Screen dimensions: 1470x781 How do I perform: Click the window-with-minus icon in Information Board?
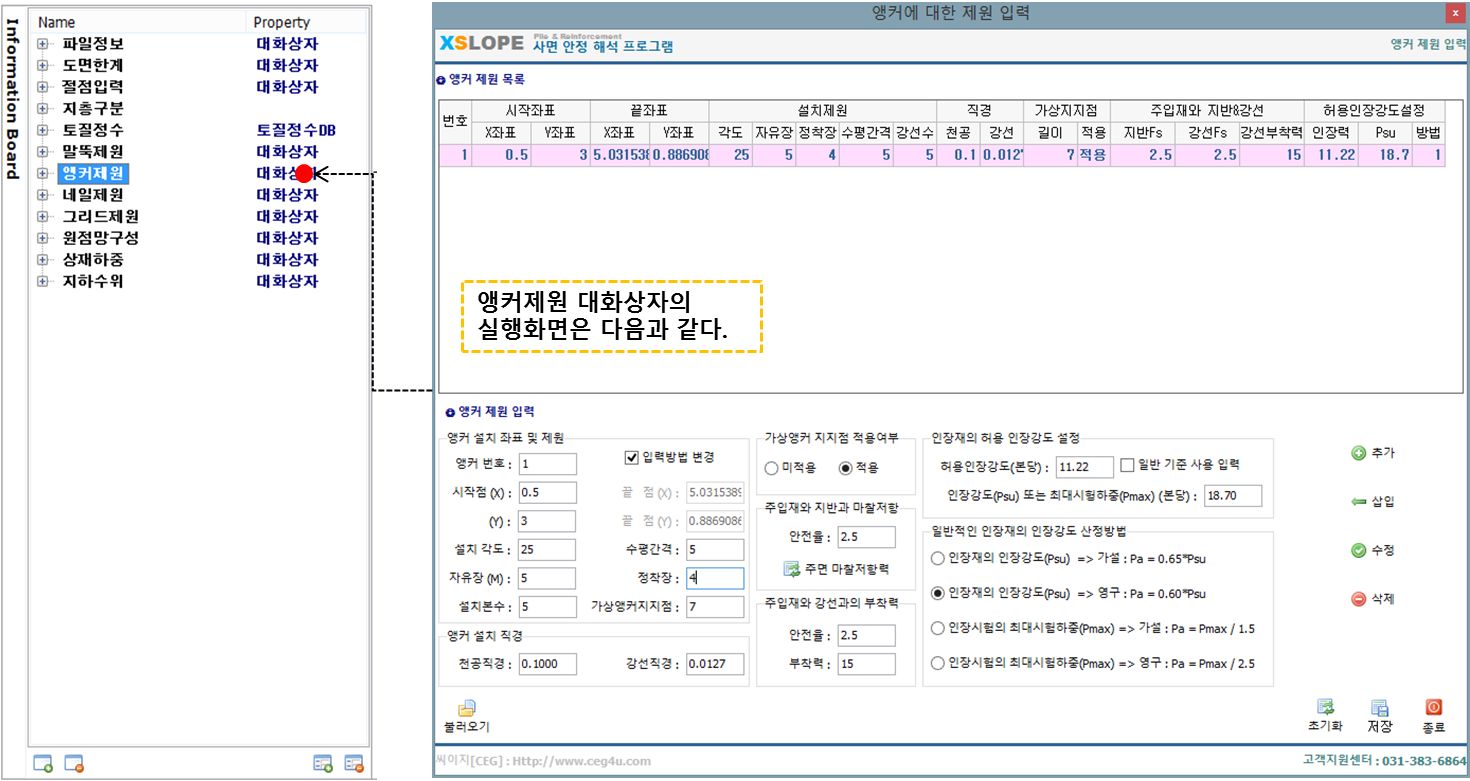(74, 763)
